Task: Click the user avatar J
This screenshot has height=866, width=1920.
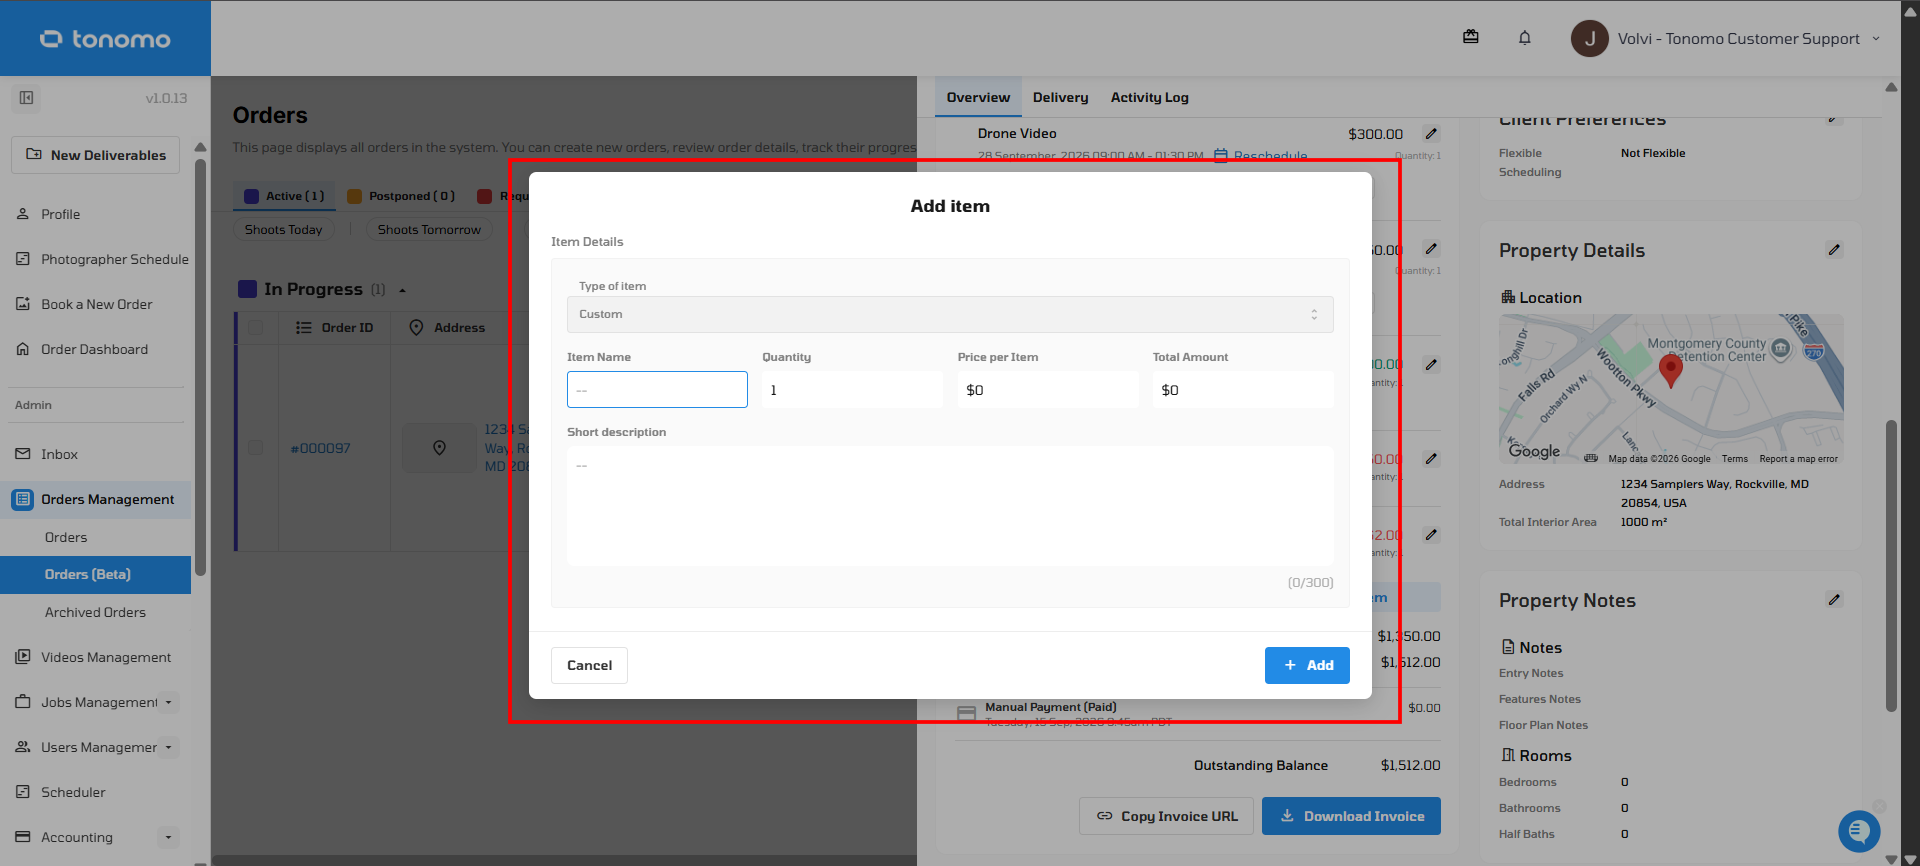Action: 1589,39
